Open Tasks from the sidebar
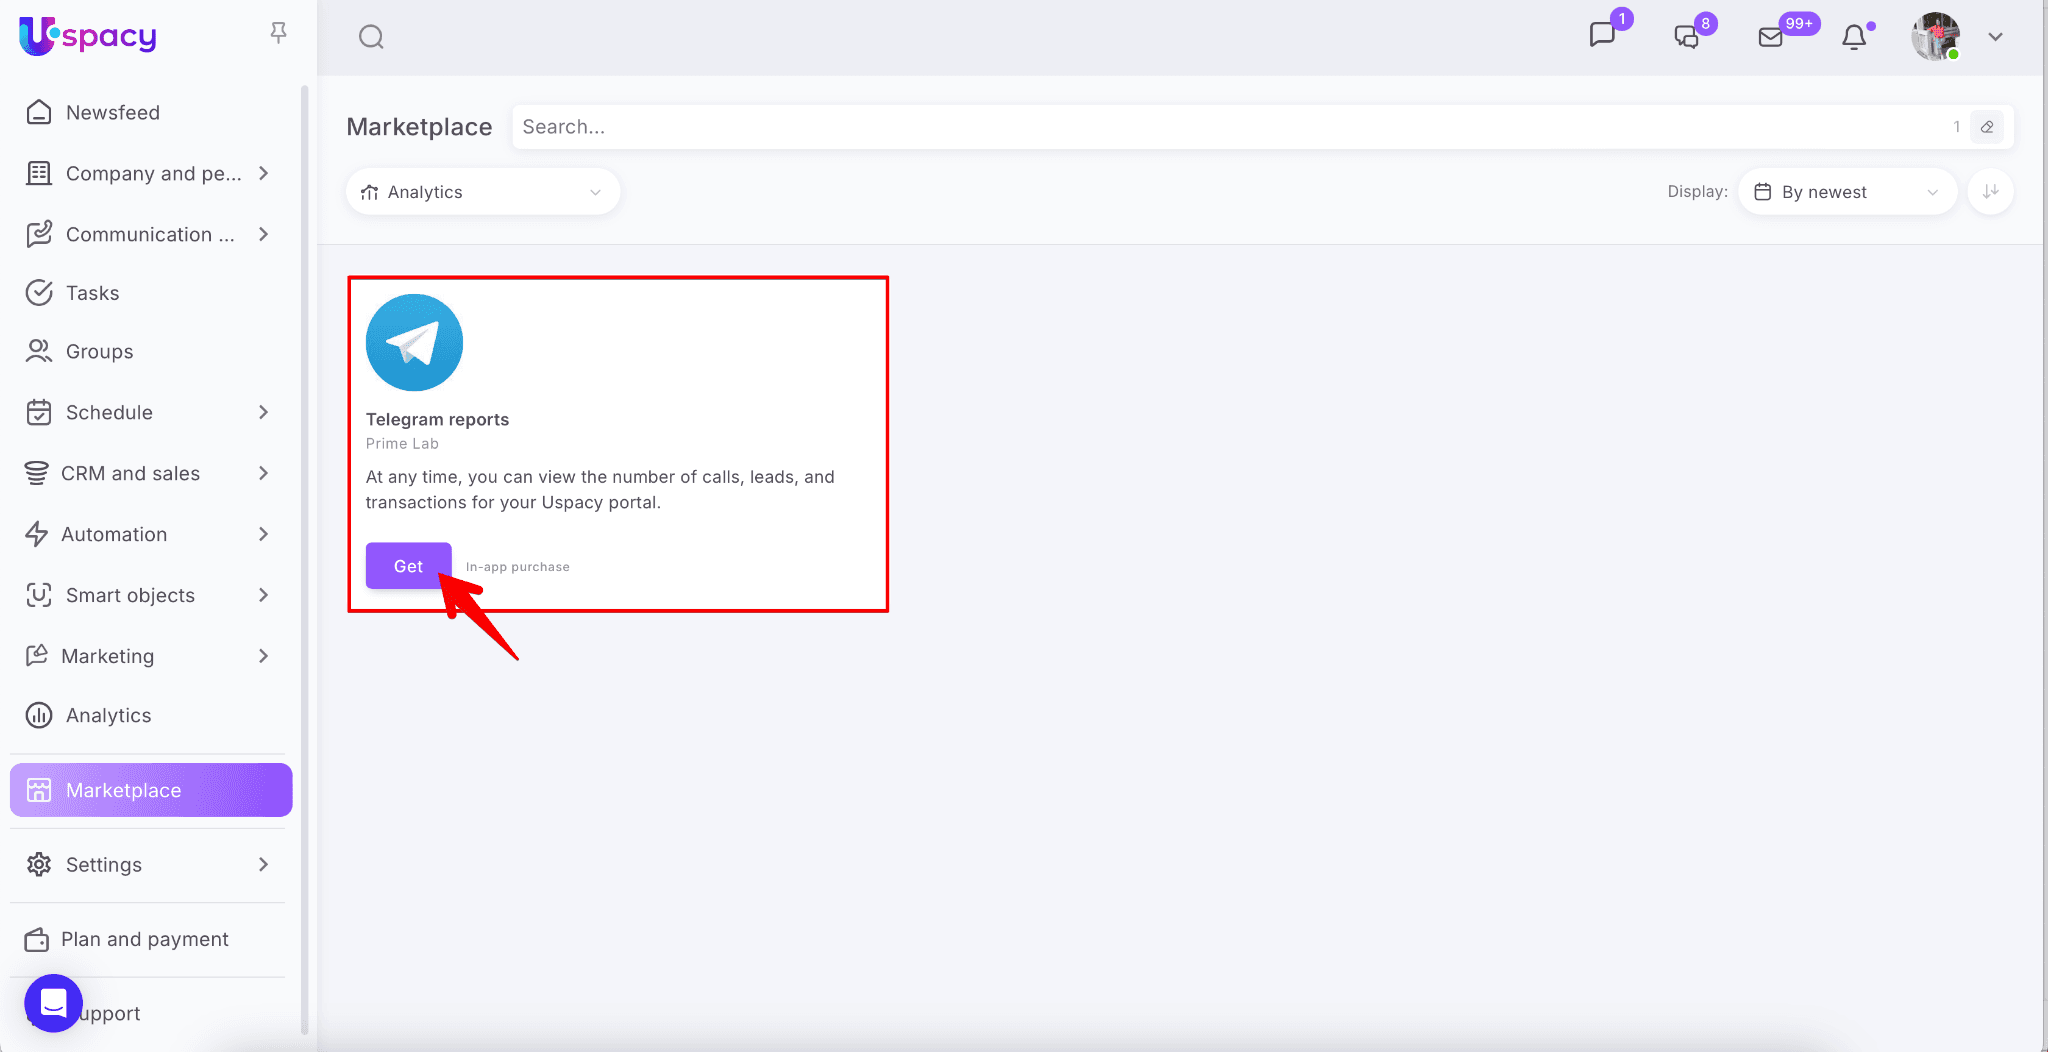 coord(92,293)
